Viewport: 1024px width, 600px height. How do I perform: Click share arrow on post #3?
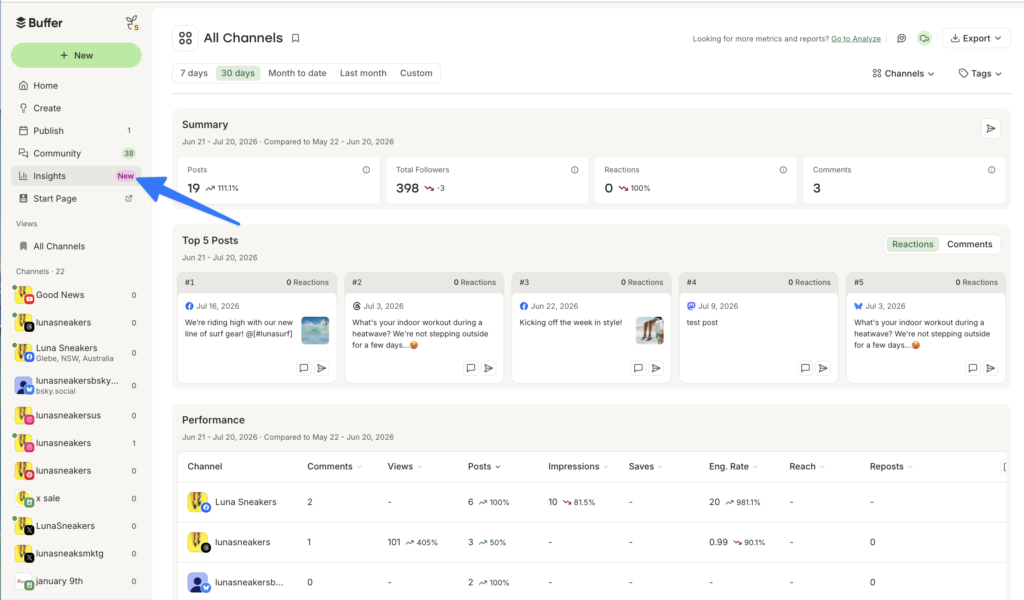tap(656, 368)
